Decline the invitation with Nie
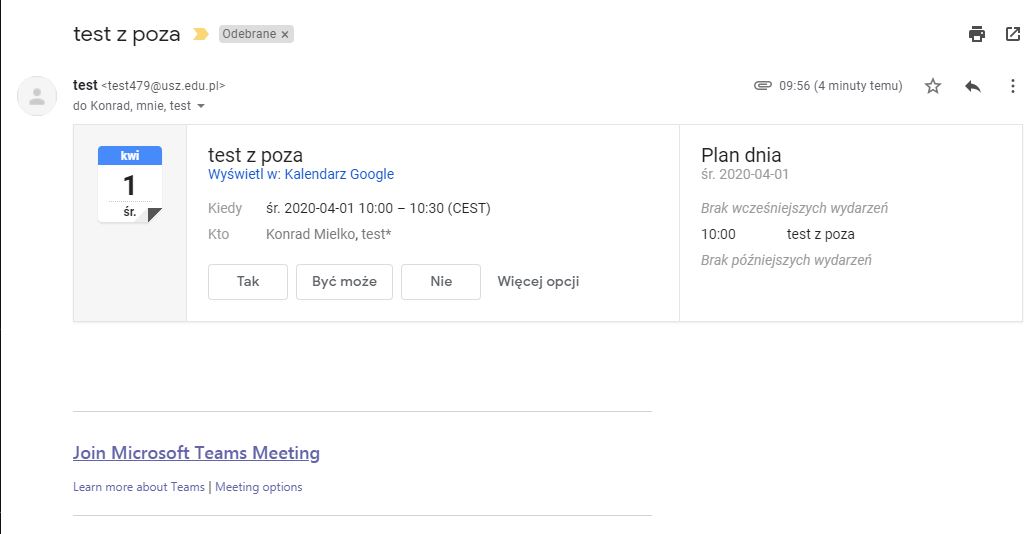The height and width of the screenshot is (534, 1035). (441, 282)
